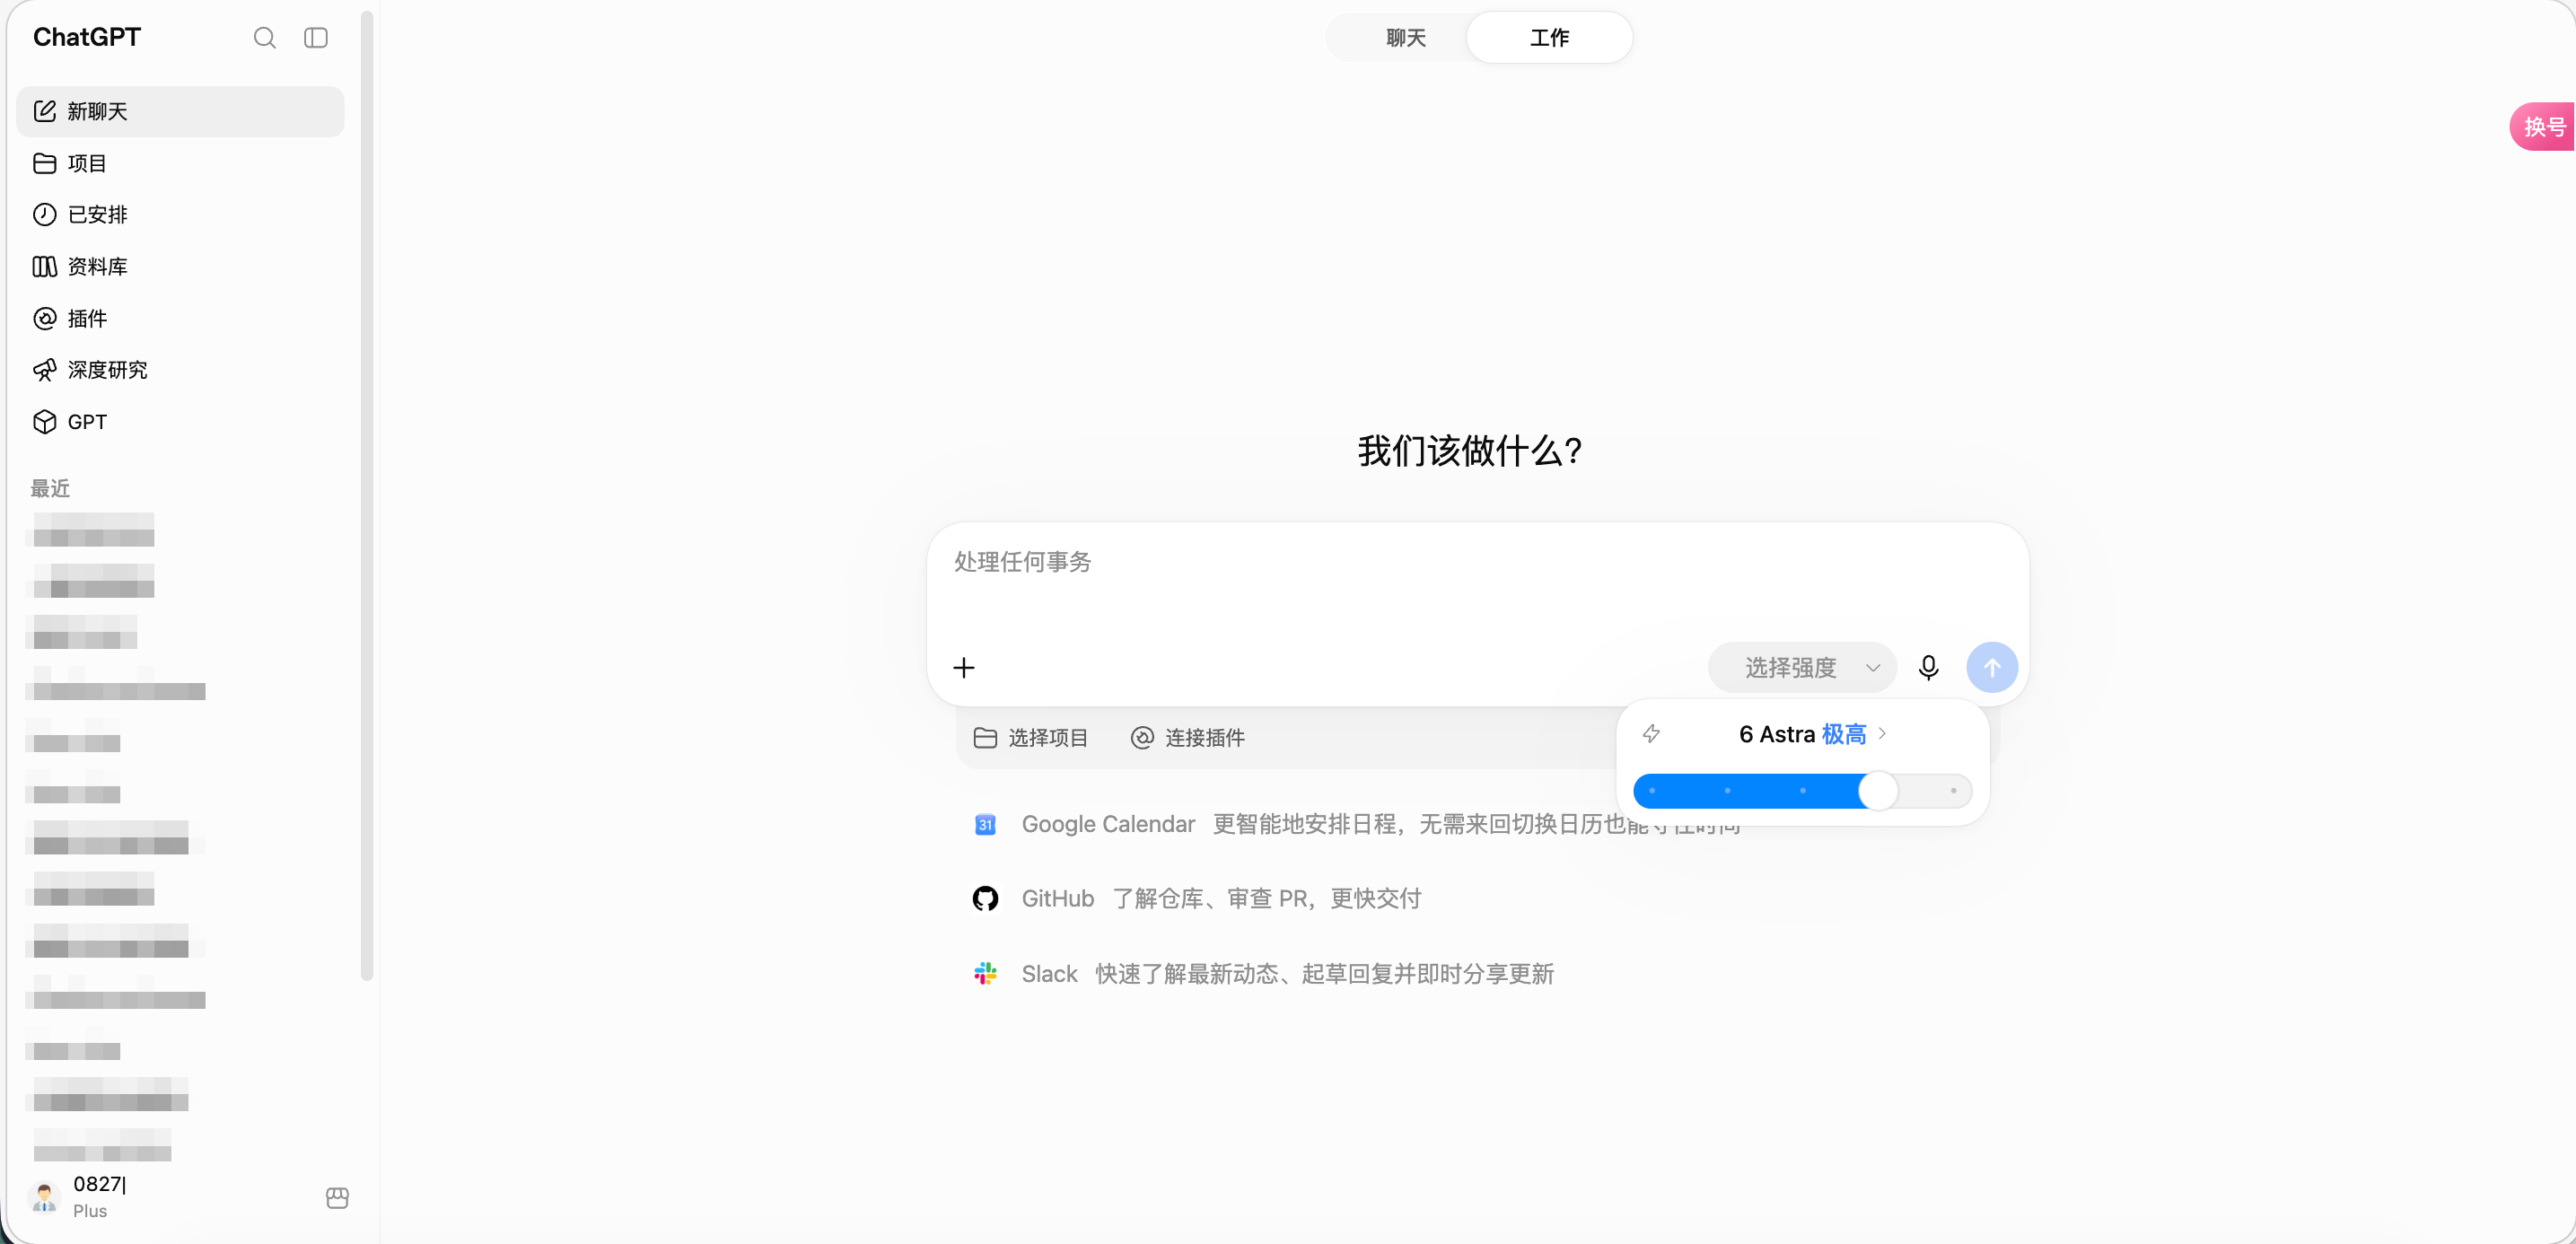This screenshot has height=1244, width=2576.
Task: Click the Slack logo icon
Action: click(985, 974)
